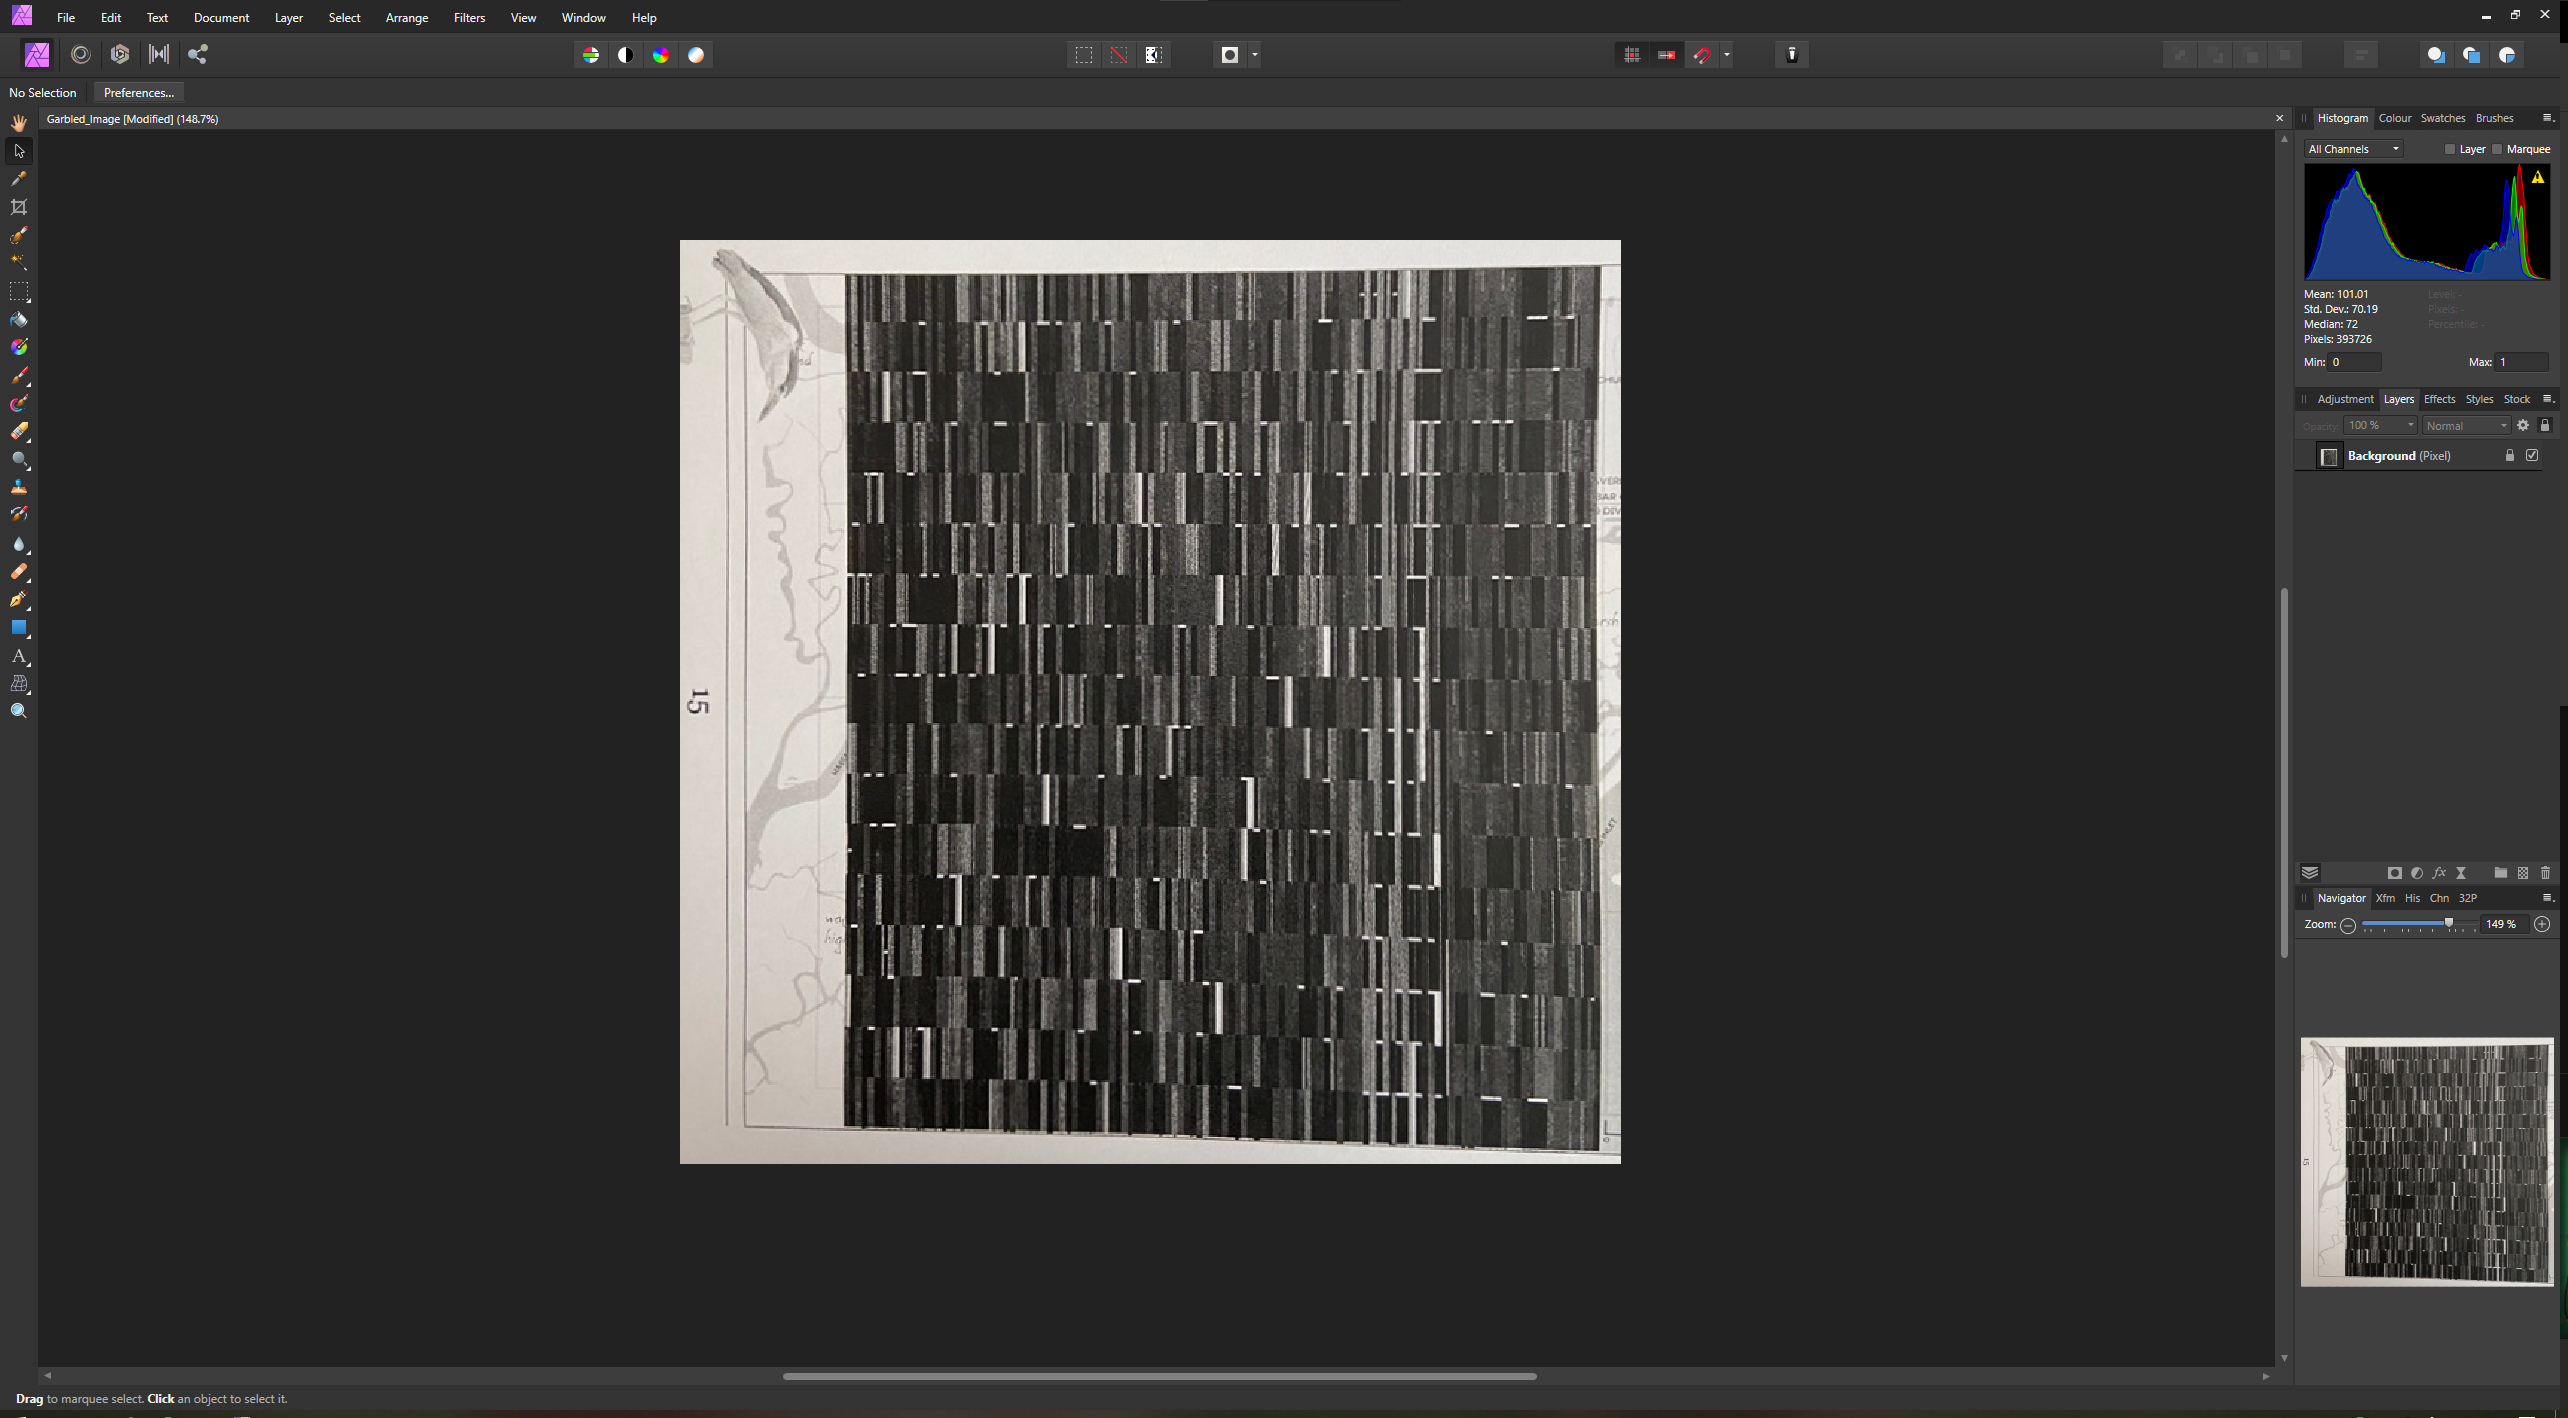Viewport: 2568px width, 1418px height.
Task: Click the image thumbnail in Navigator
Action: [x=2425, y=1160]
